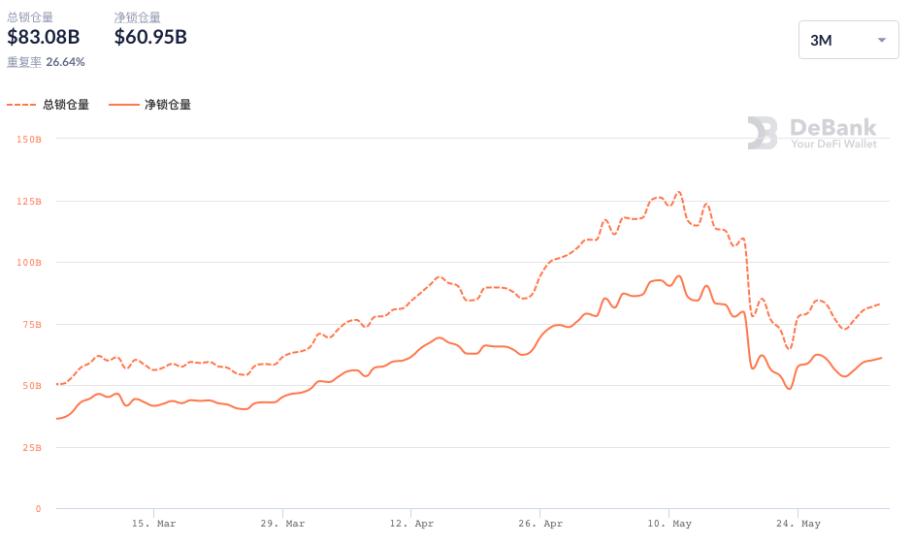Select the $60.95B net locked value

pyautogui.click(x=150, y=38)
